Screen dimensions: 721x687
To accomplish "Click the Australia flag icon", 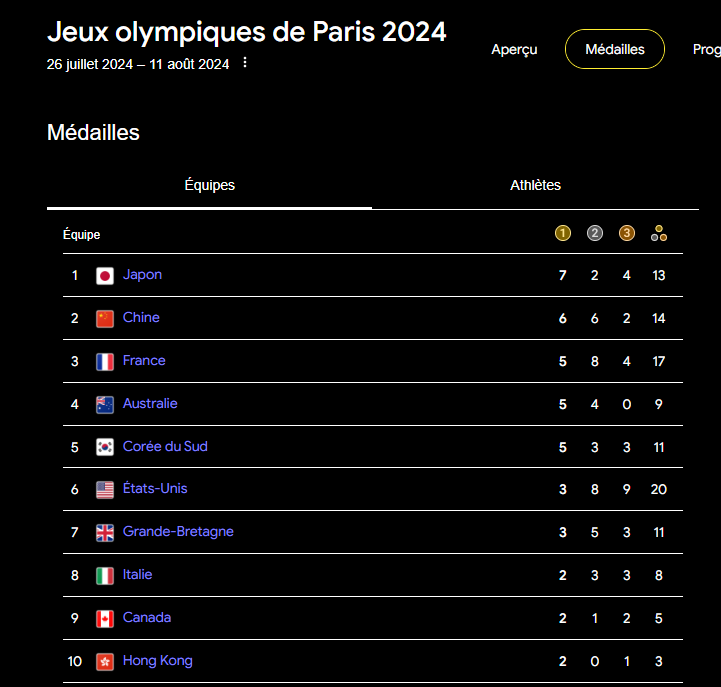I will (105, 405).
